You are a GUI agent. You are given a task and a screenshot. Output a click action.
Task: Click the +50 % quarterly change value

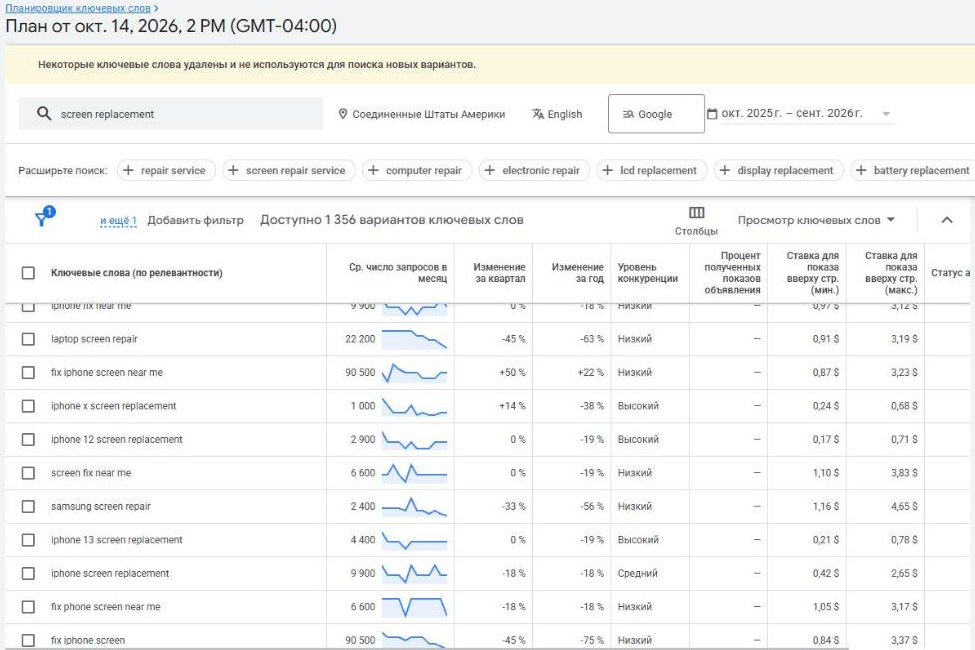(512, 373)
